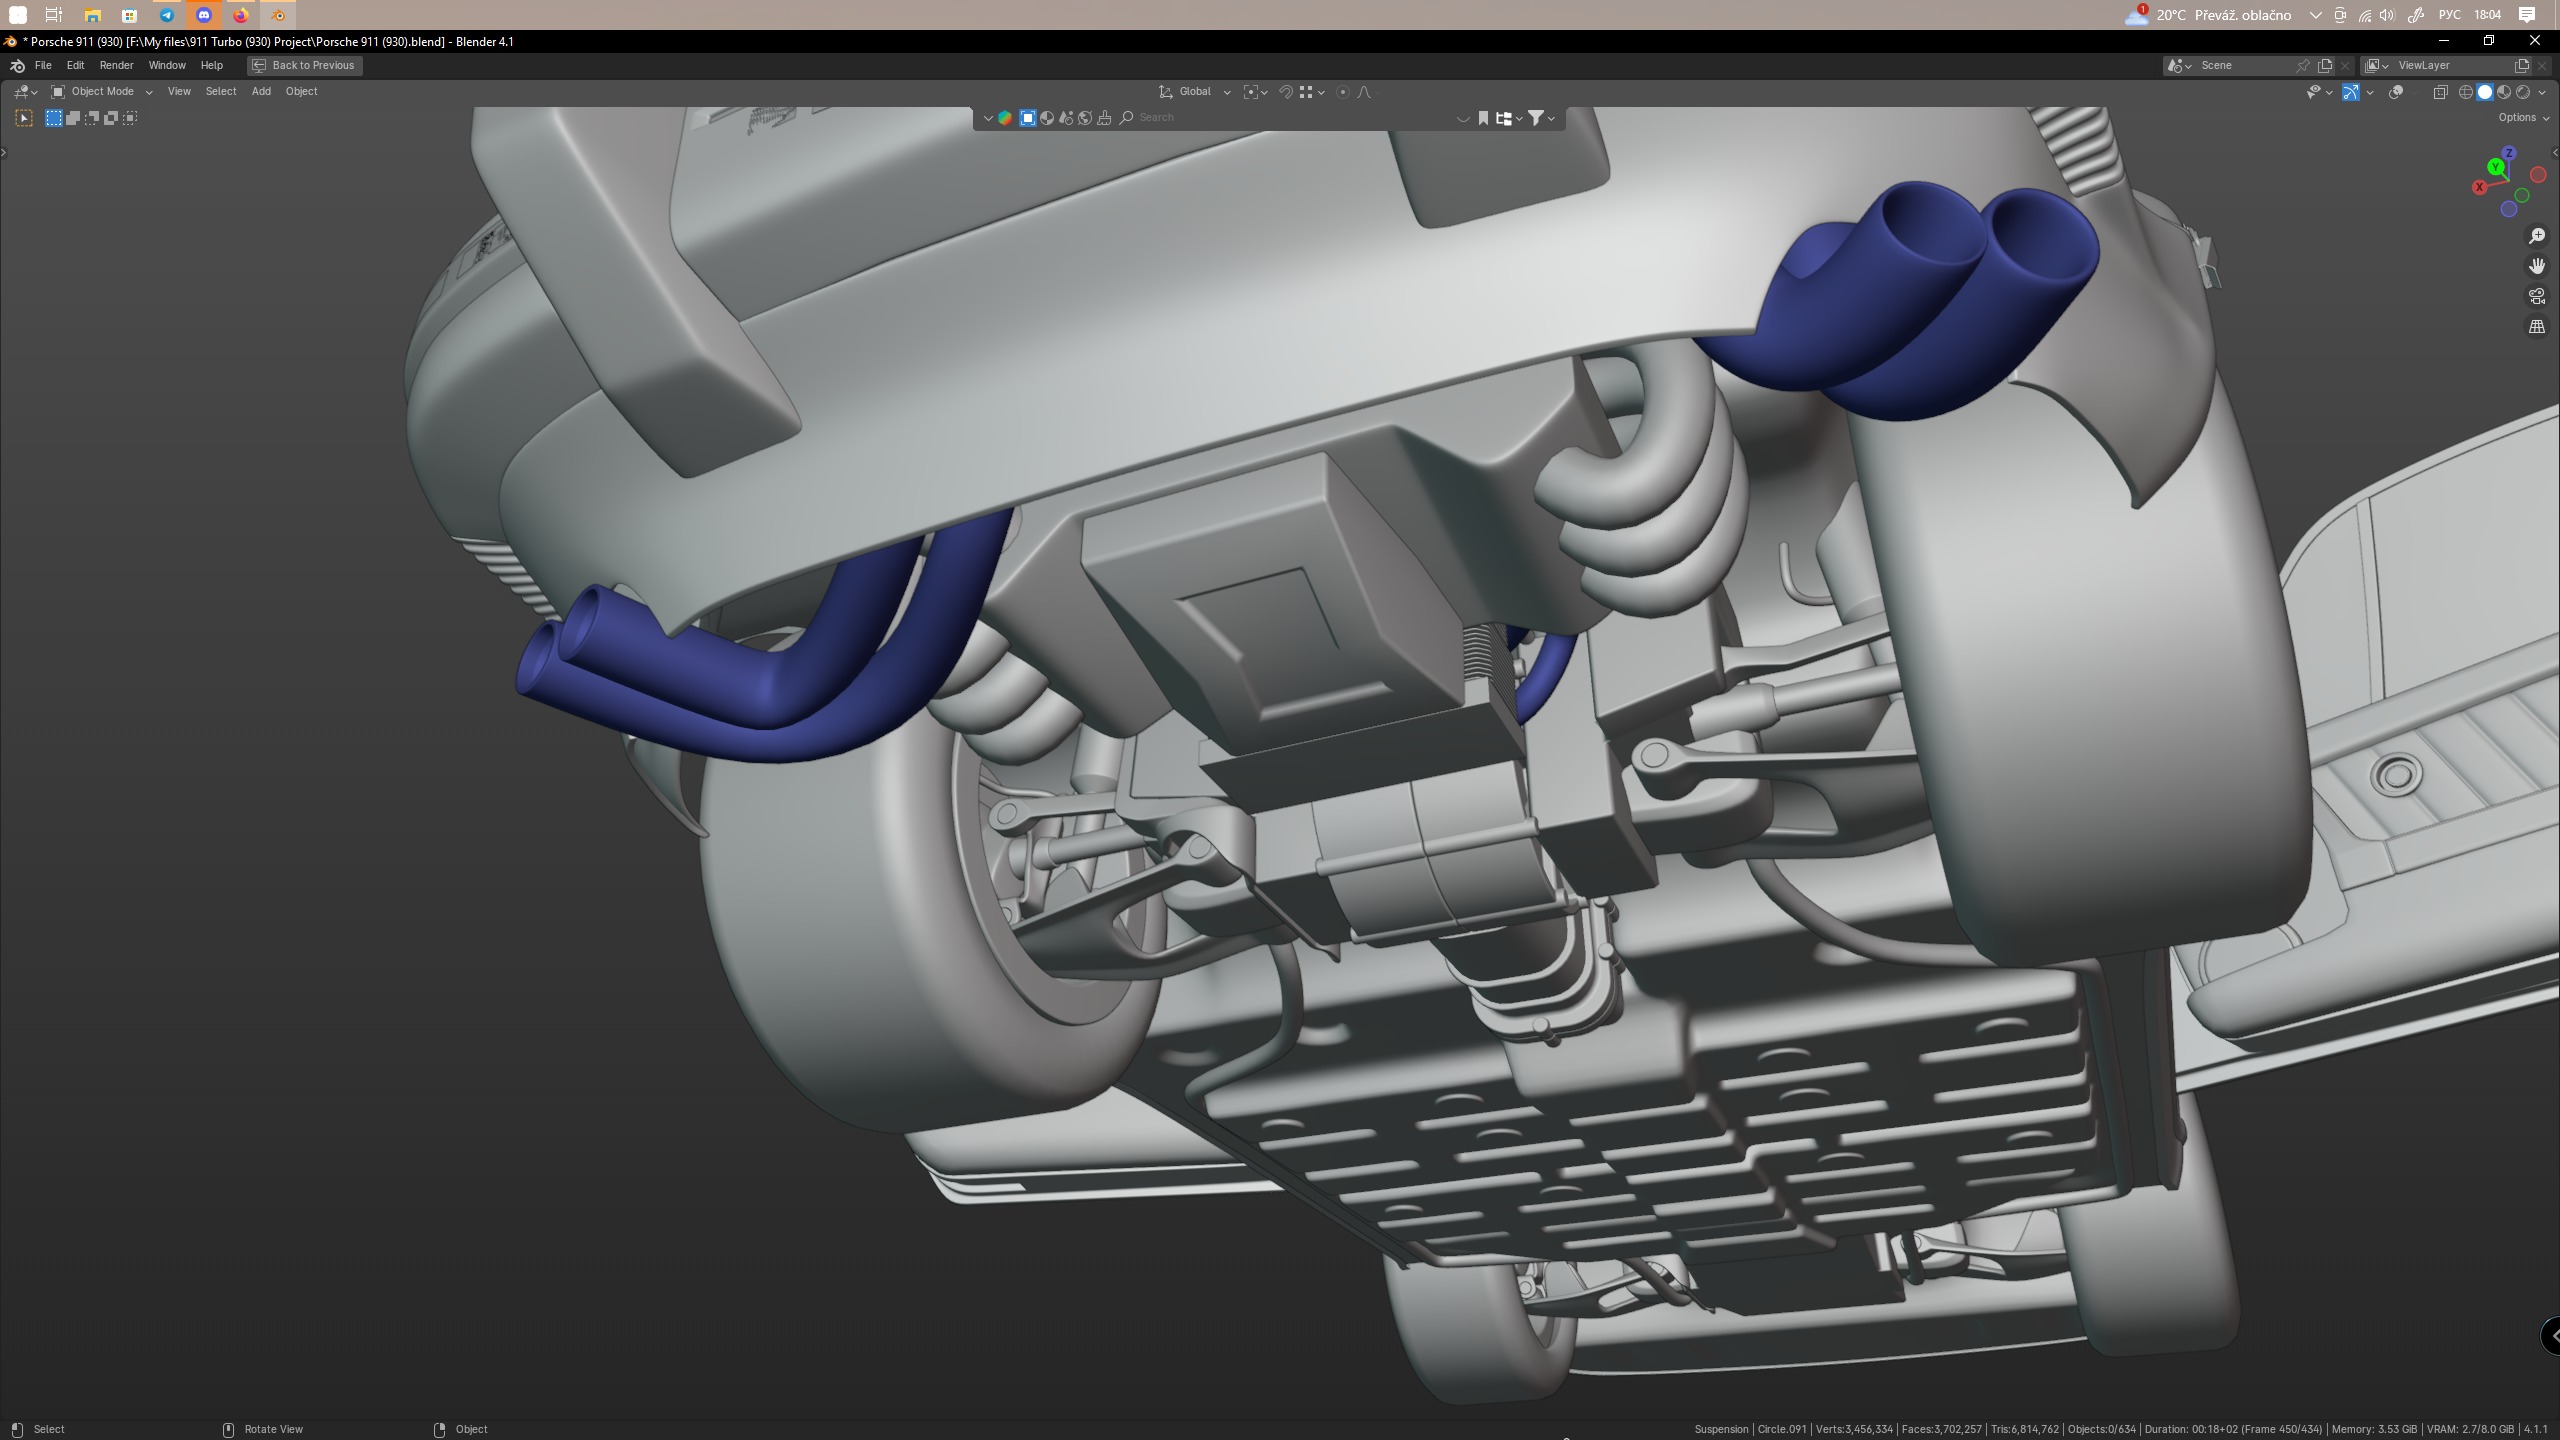Image resolution: width=2560 pixels, height=1440 pixels.
Task: Select rendered viewport shading mode
Action: click(x=2523, y=92)
